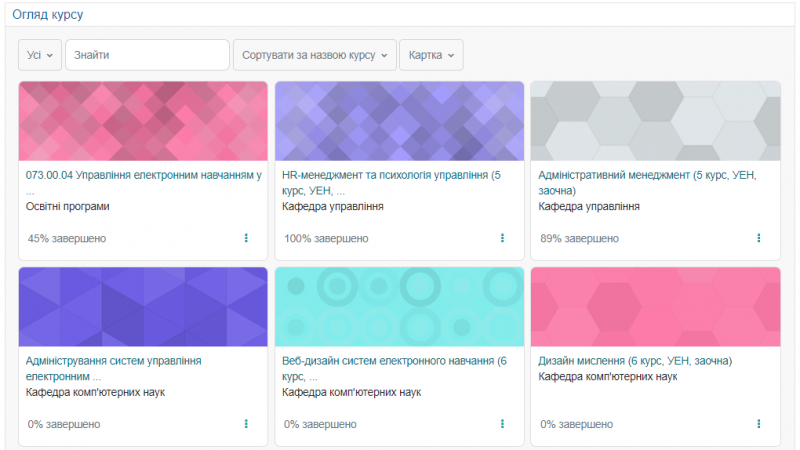Expand the Картка view dropdown
800x450 pixels.
(431, 55)
